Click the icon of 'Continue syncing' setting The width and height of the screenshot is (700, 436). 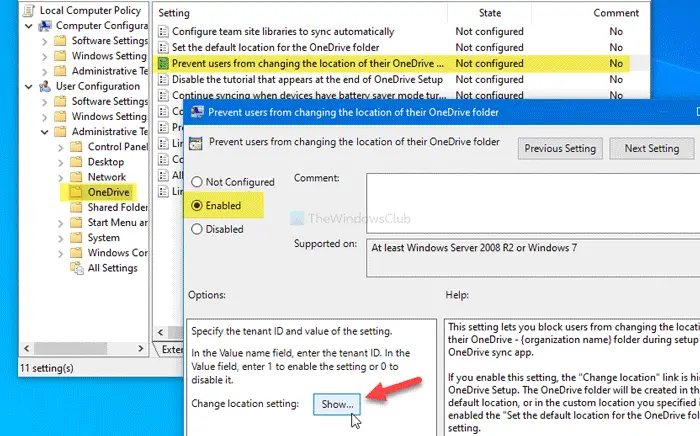[163, 95]
